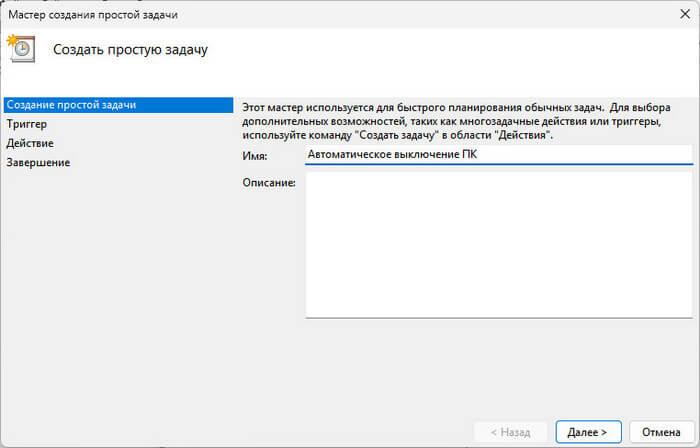Select the "Создание простой задачи" step

pyautogui.click(x=70, y=105)
